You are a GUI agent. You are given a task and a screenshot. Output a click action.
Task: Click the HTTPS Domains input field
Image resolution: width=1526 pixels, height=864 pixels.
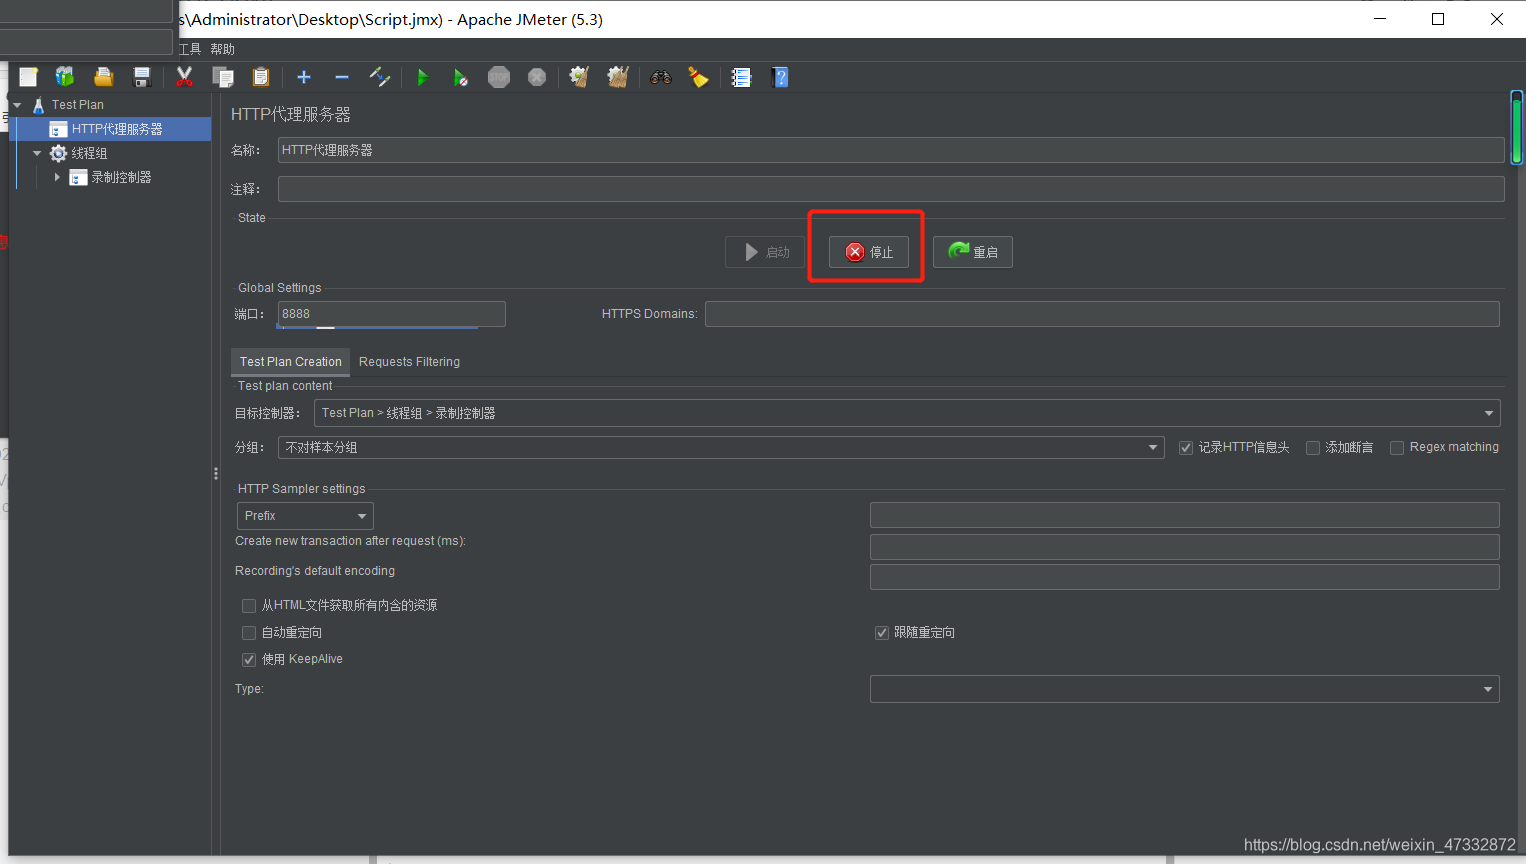click(x=1102, y=314)
